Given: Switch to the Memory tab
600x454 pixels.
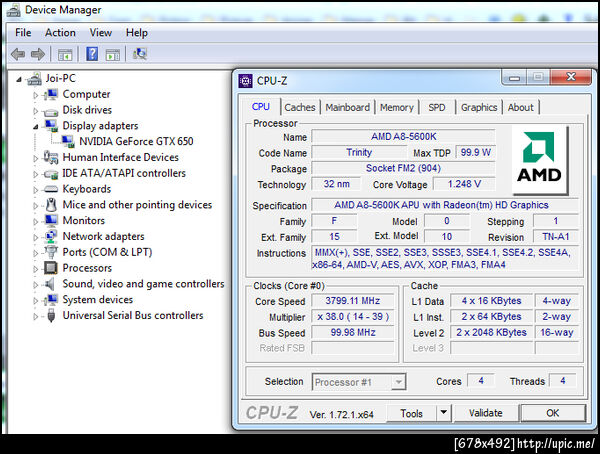Looking at the screenshot, I should pos(396,107).
